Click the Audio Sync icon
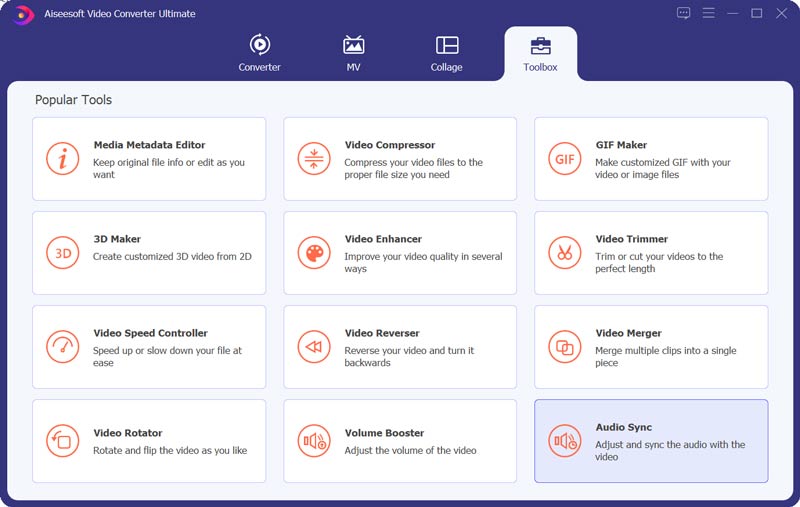This screenshot has width=800, height=507. point(564,441)
